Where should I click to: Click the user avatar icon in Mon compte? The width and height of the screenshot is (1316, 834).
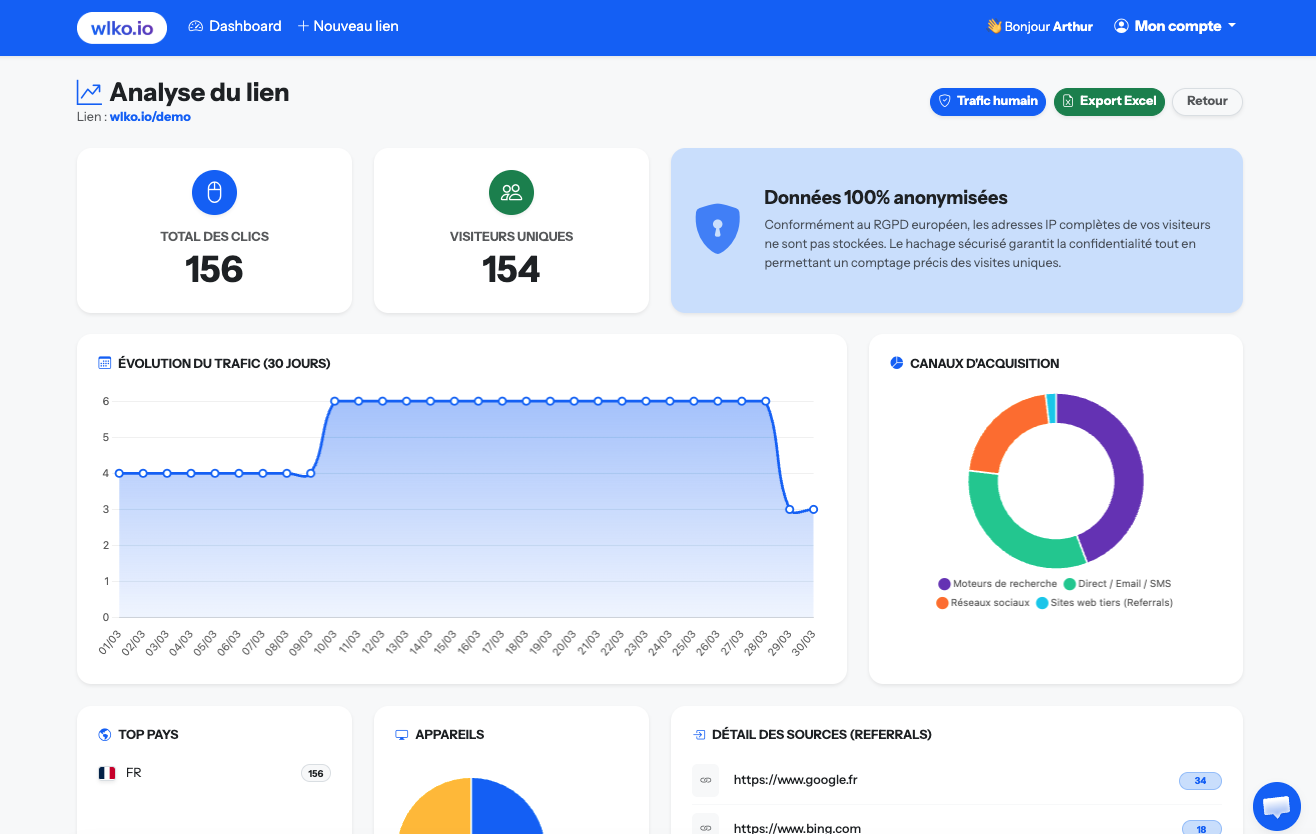click(x=1121, y=26)
